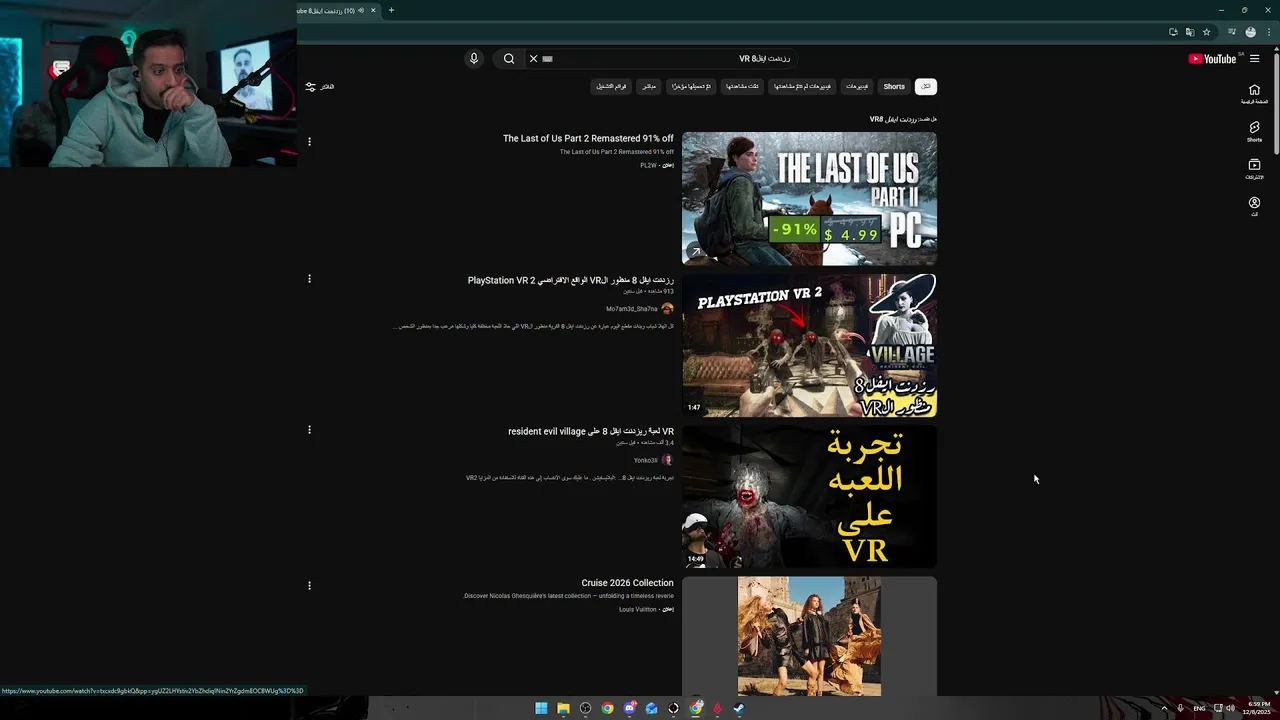Open the PlayStation VR 2 video title
1280x720 pixels.
[571, 281]
